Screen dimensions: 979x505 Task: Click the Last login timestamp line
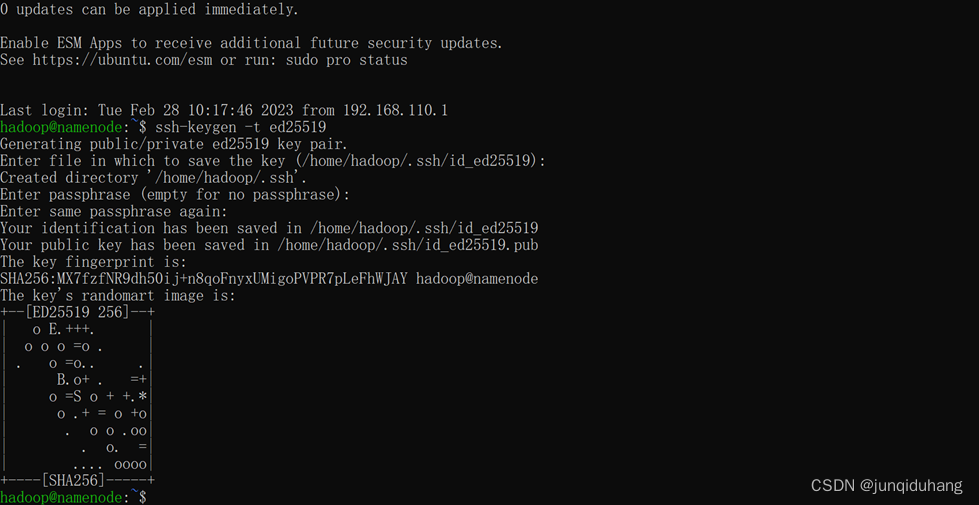click(224, 110)
